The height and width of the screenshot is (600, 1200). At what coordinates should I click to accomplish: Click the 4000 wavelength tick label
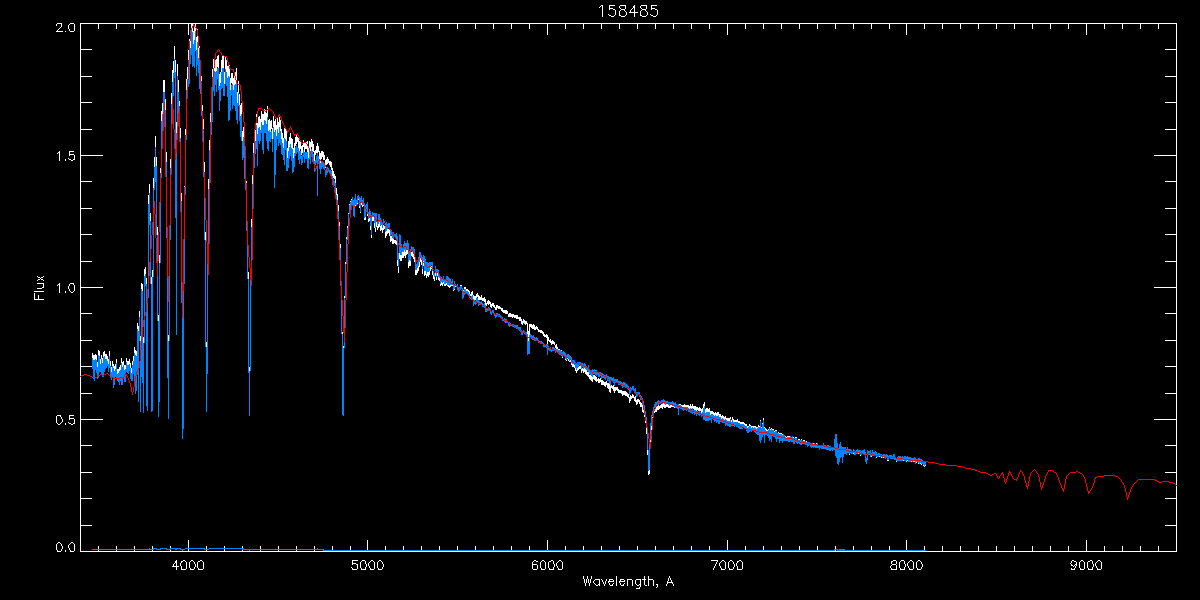point(188,564)
